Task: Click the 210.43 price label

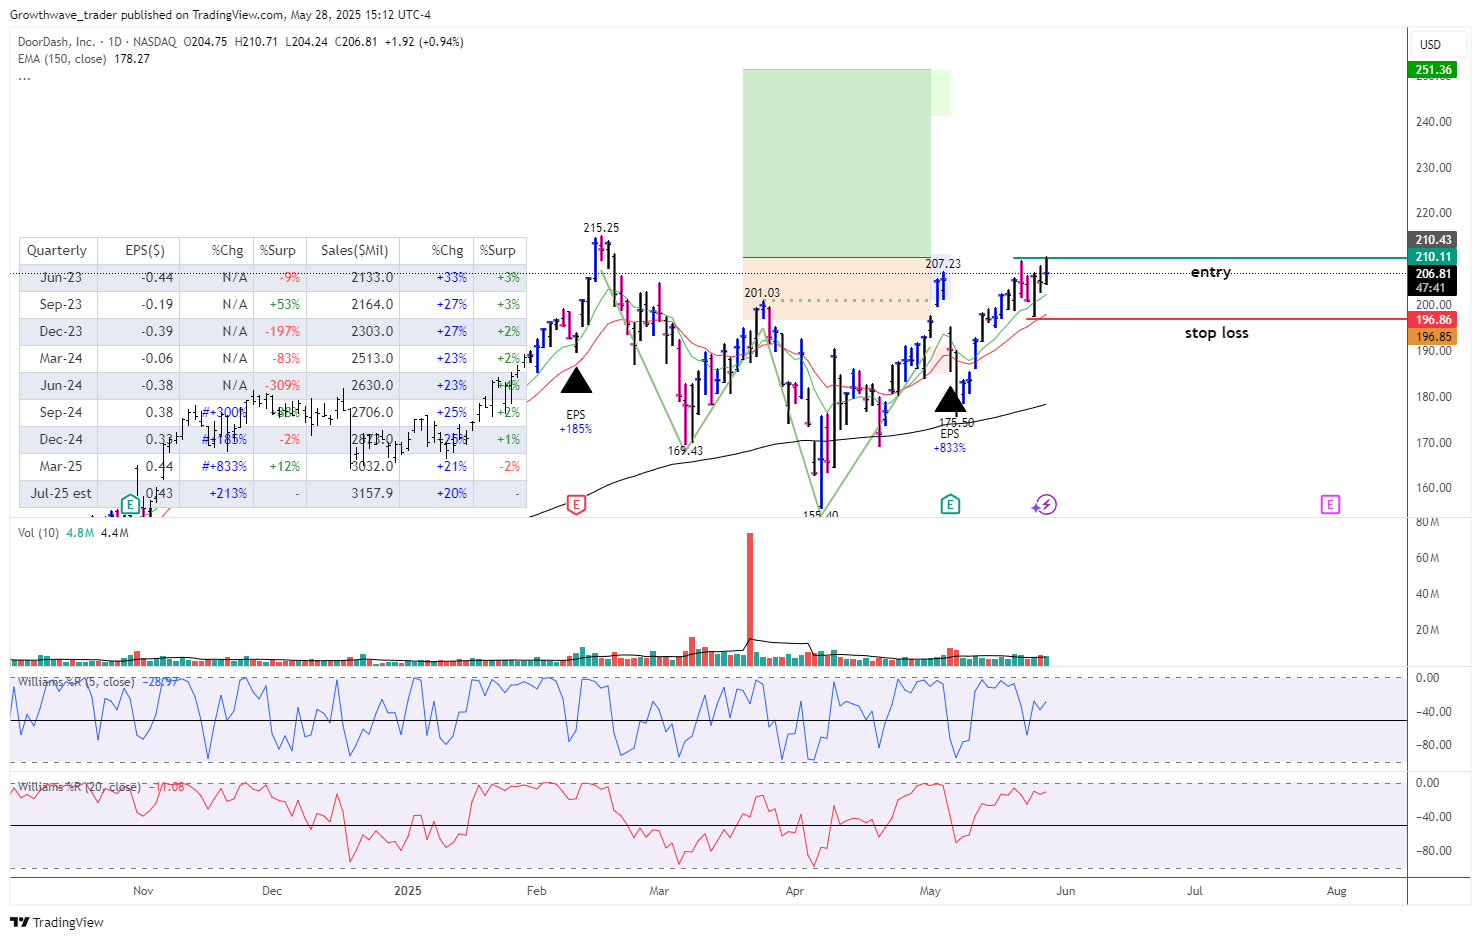Action: [1433, 240]
